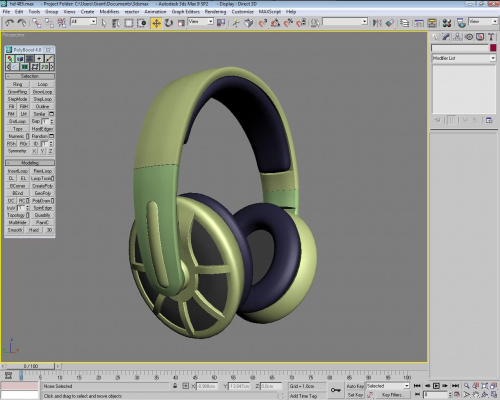Expand the selection filter All dropdown
The image size is (500, 400).
[83, 22]
